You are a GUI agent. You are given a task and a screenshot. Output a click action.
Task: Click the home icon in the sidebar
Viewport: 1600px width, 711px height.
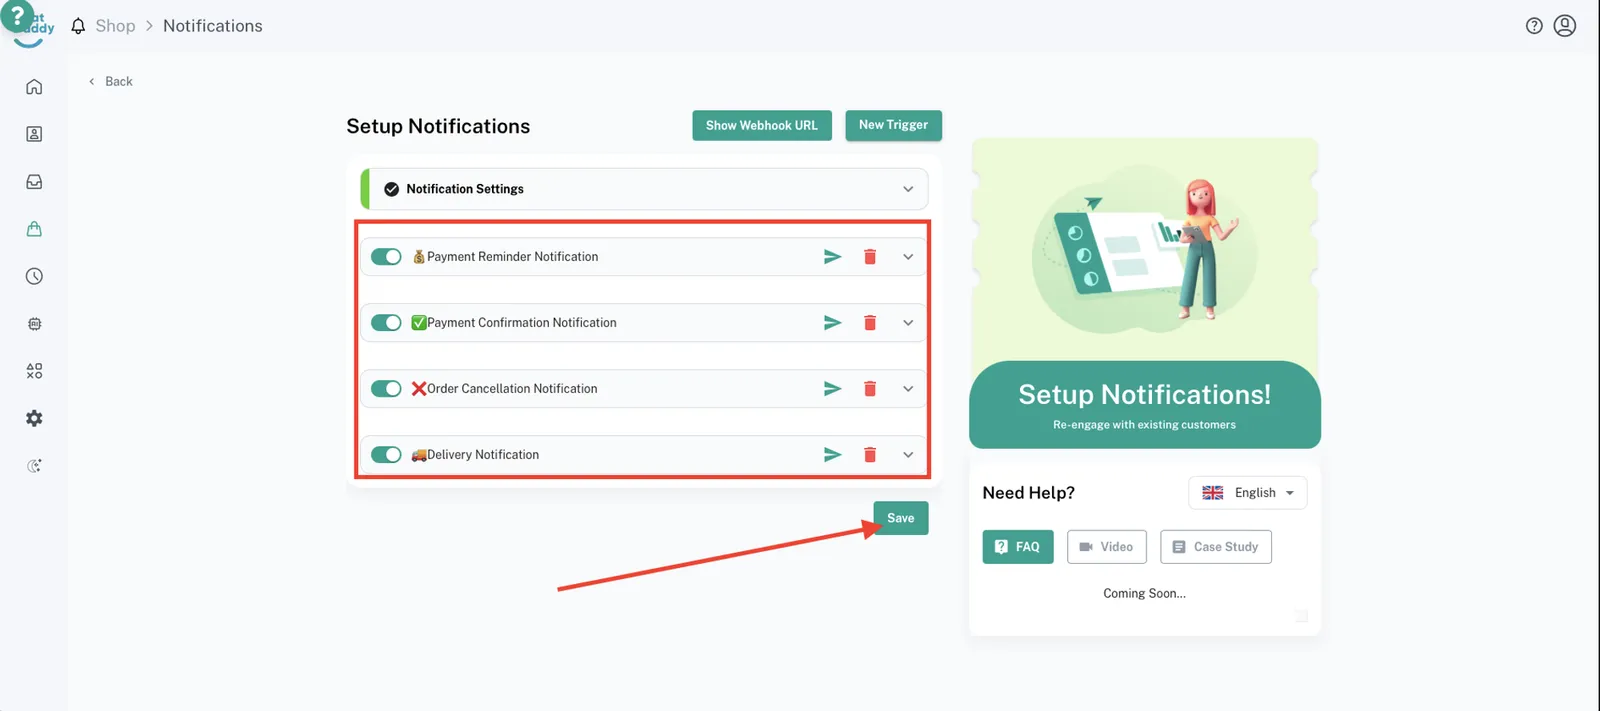pos(34,87)
